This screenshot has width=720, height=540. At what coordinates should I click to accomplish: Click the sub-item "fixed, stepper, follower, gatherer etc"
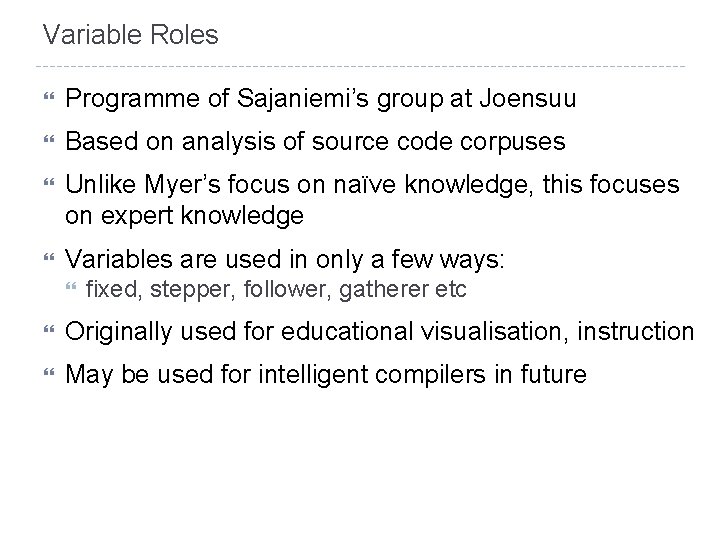click(277, 291)
